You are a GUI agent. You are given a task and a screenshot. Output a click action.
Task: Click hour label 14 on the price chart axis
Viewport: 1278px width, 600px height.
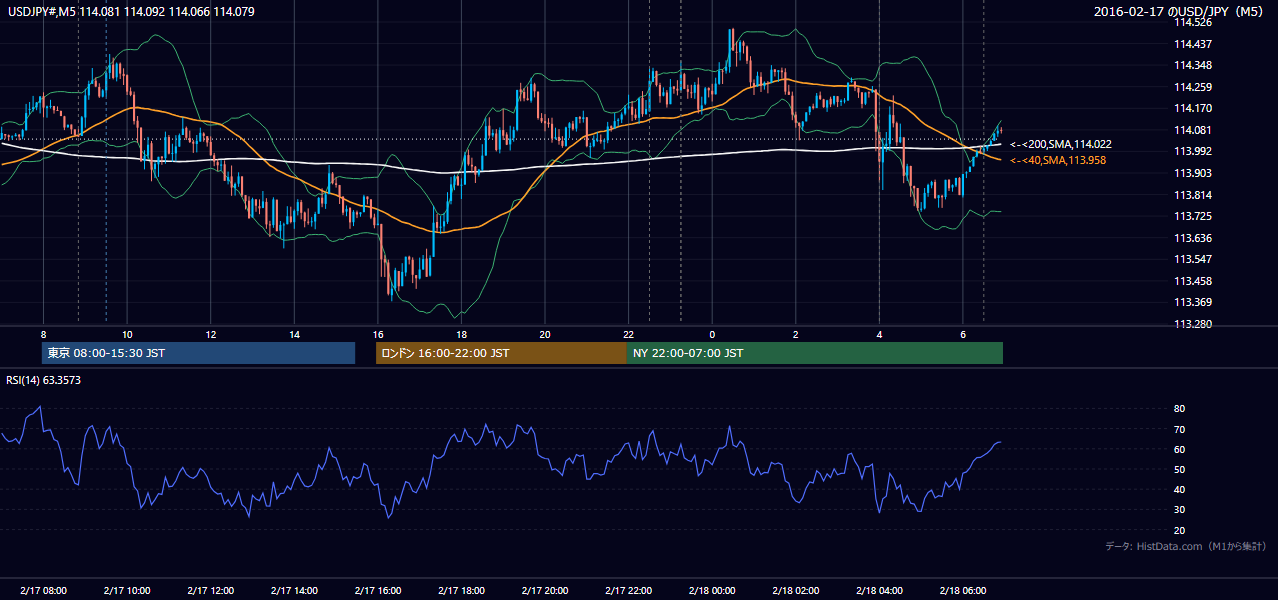(294, 334)
